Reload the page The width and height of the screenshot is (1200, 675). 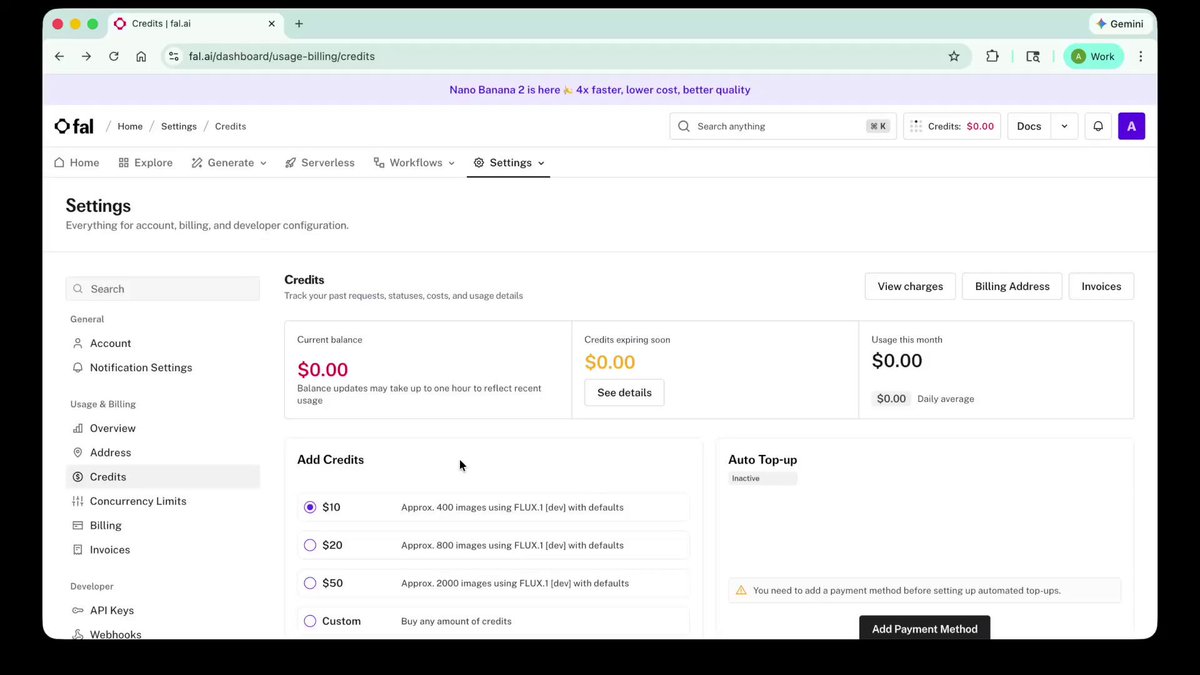click(114, 56)
